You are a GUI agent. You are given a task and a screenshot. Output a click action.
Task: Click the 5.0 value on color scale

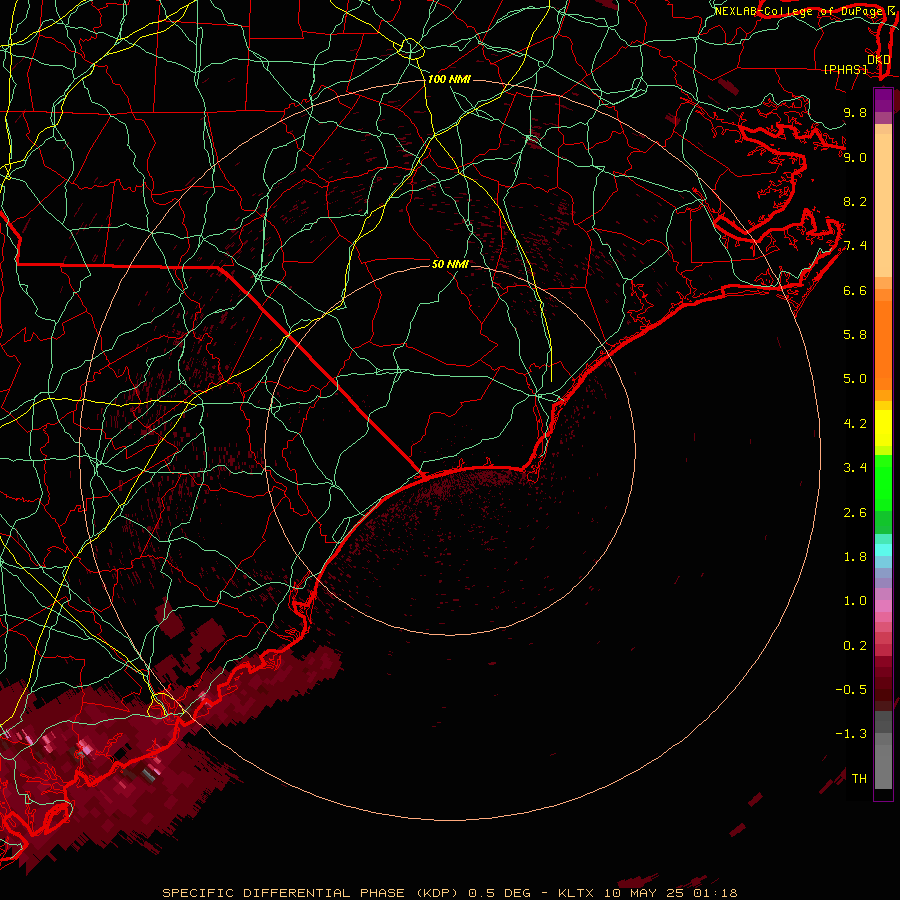click(855, 379)
